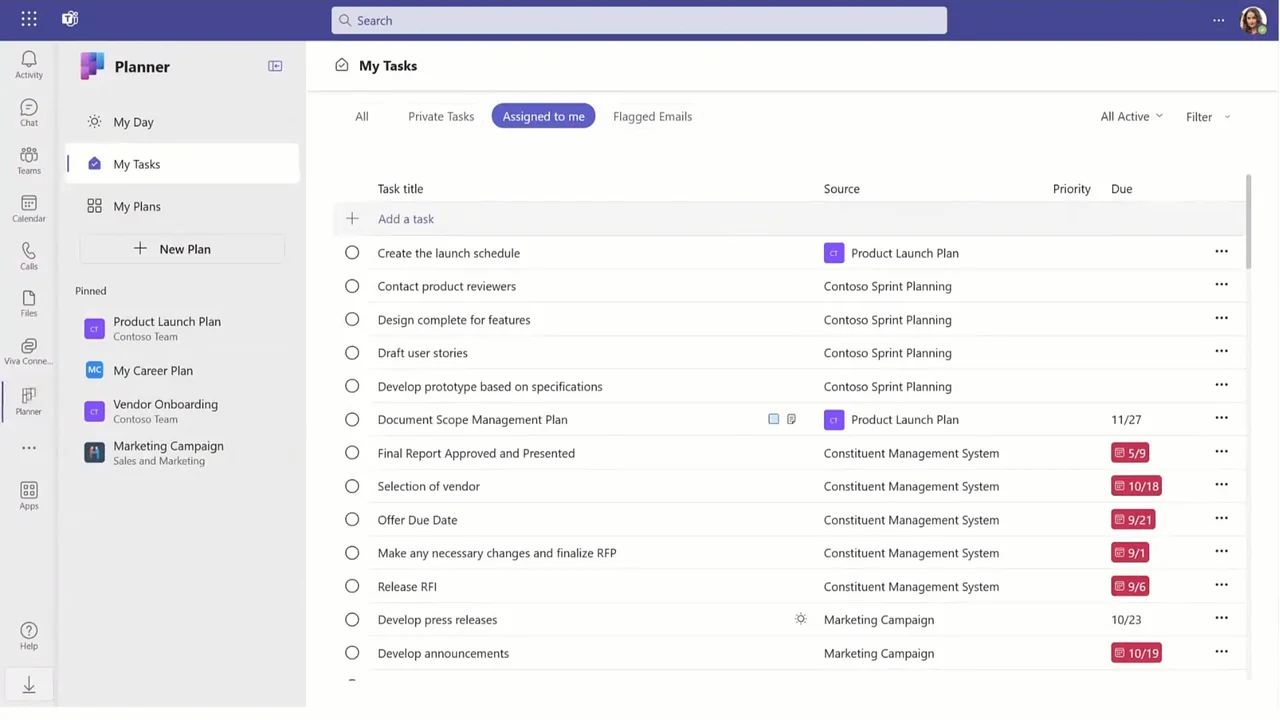Open Files in the left rail
Screen dimensions: 1280x720
[x=29, y=303]
